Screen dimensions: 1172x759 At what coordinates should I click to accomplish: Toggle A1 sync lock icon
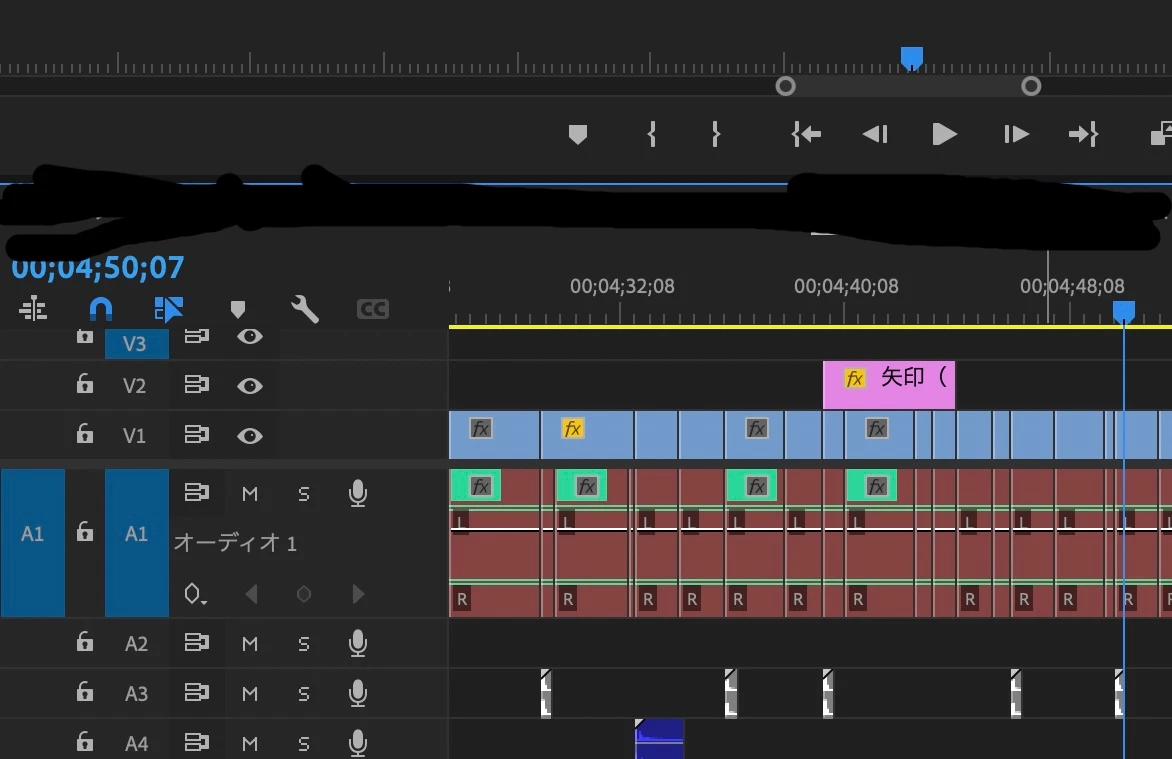197,492
